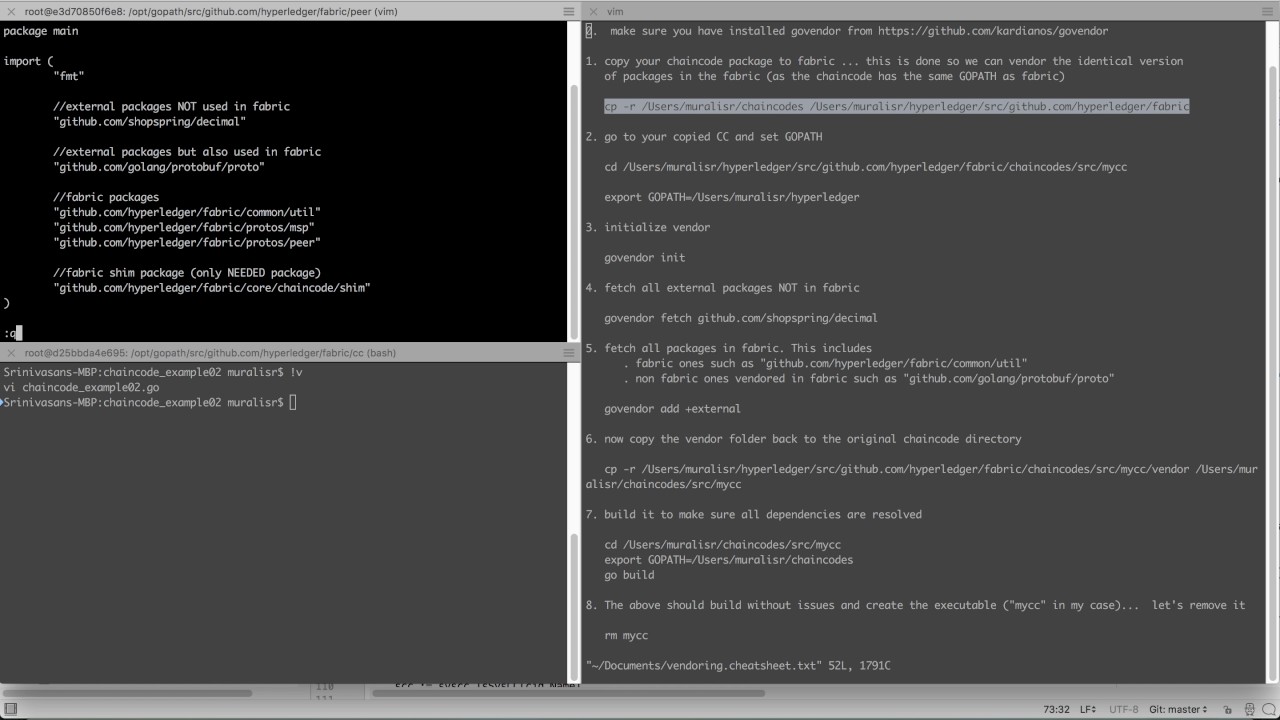Viewport: 1280px width, 720px height.
Task: Close the vim cheatsheet tab
Action: pyautogui.click(x=592, y=10)
